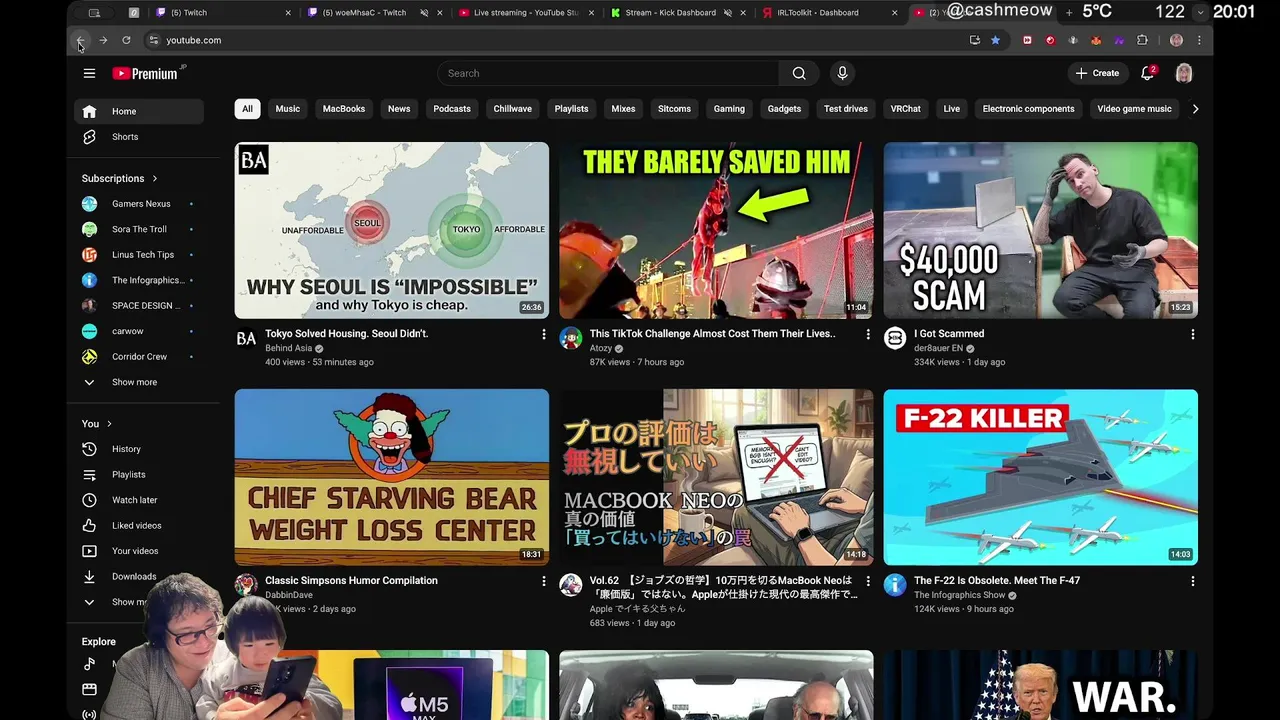This screenshot has width=1280, height=720.
Task: Open Shorts in the sidebar
Action: click(x=139, y=137)
